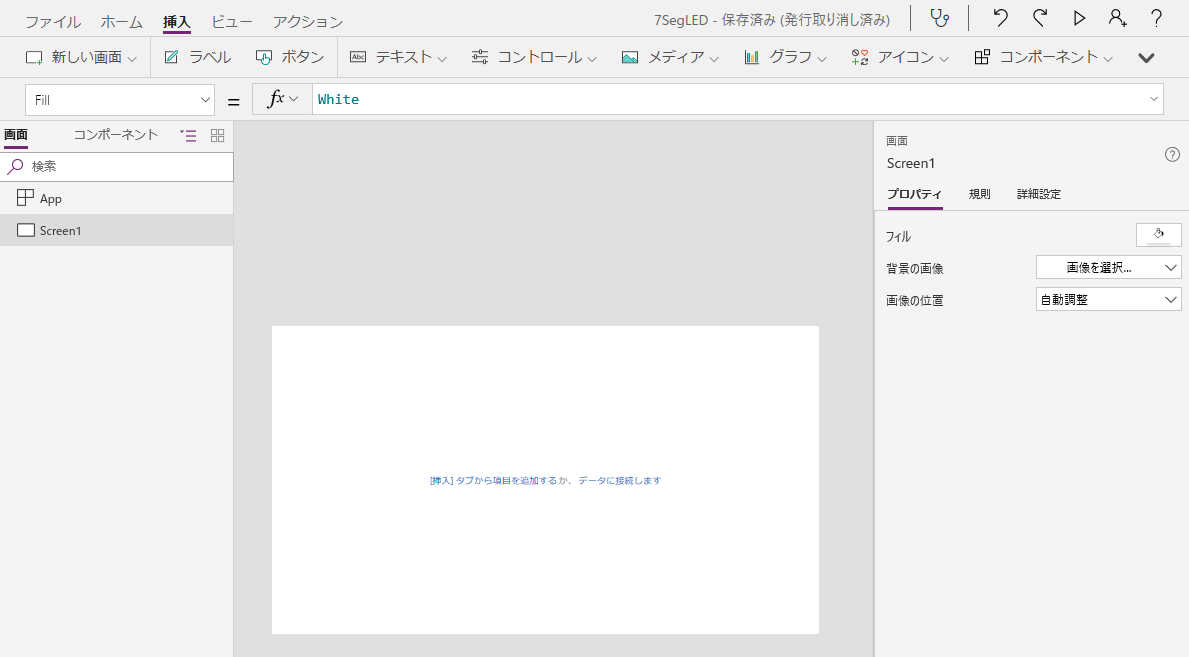This screenshot has width=1189, height=657.
Task: Open help icon in Screen1 properties panel
Action: (x=1172, y=155)
